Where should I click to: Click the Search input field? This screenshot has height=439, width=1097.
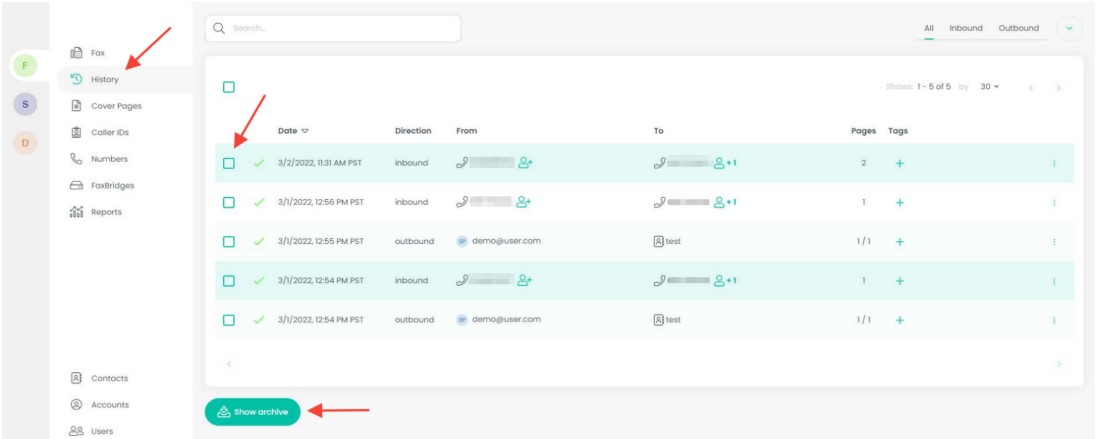(x=333, y=28)
